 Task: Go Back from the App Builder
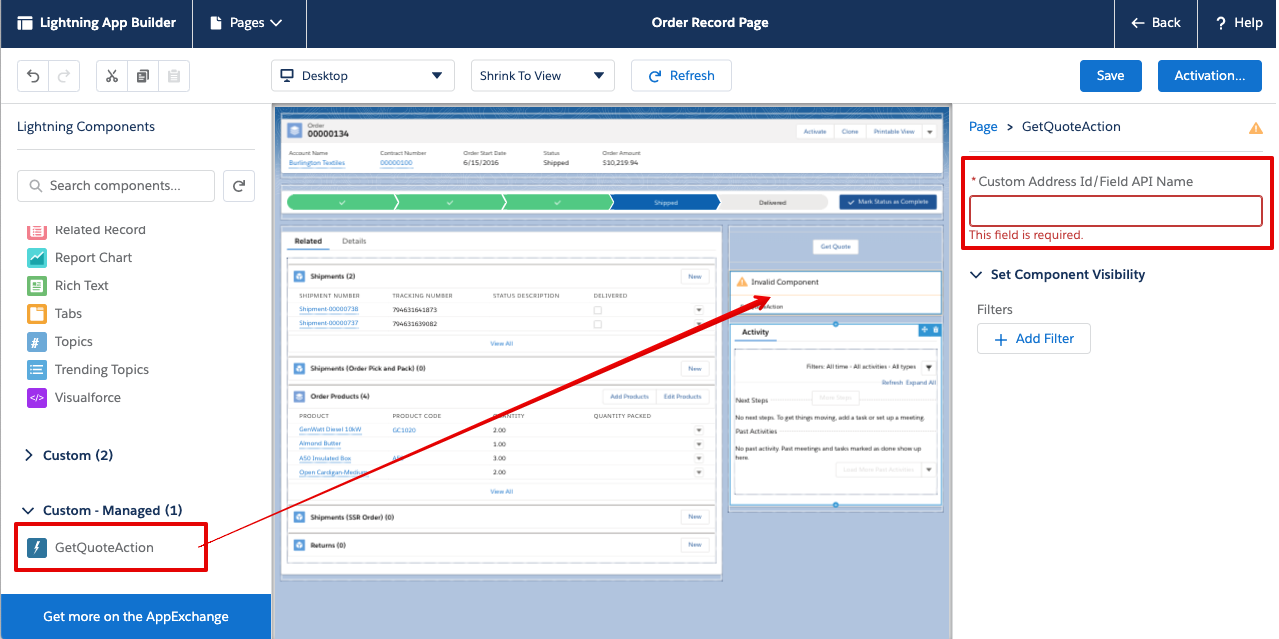pos(1155,23)
